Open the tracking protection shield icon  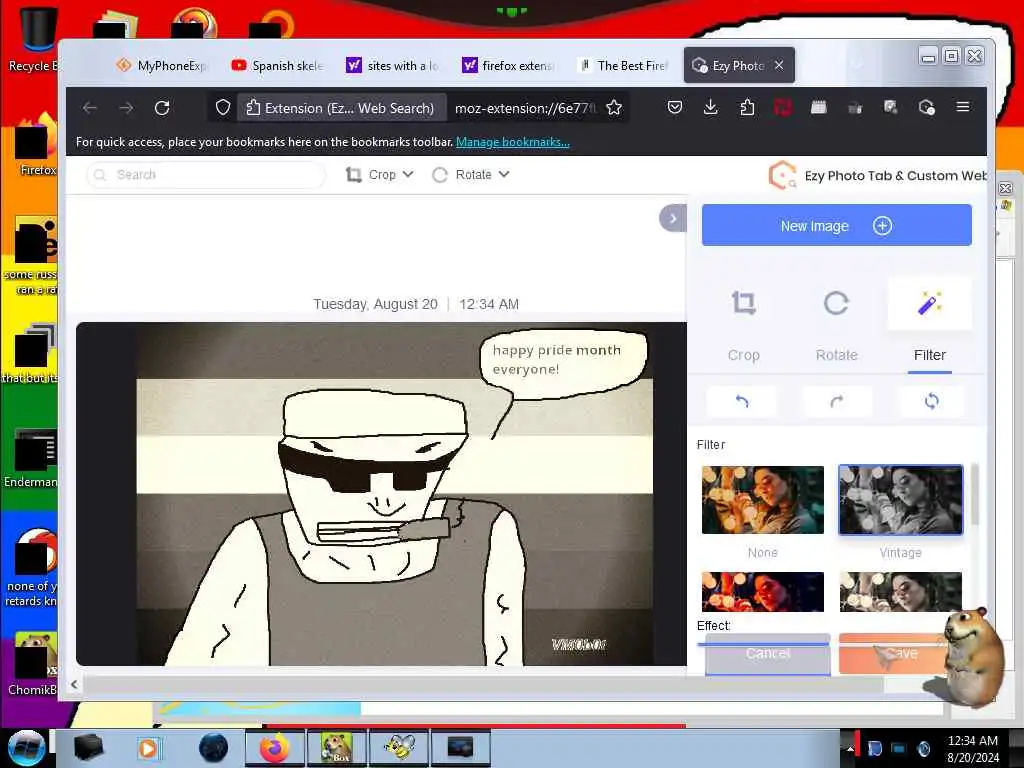(223, 108)
